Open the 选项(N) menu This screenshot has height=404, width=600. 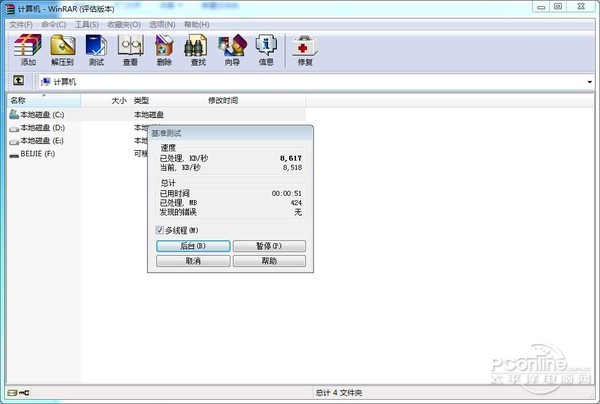[162, 24]
